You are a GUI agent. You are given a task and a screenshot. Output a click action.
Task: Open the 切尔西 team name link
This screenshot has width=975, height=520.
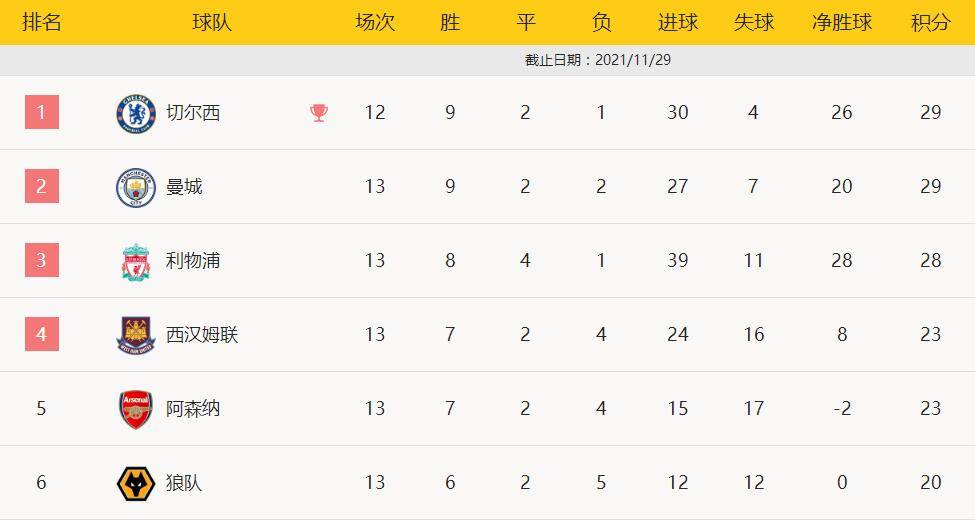click(x=193, y=113)
